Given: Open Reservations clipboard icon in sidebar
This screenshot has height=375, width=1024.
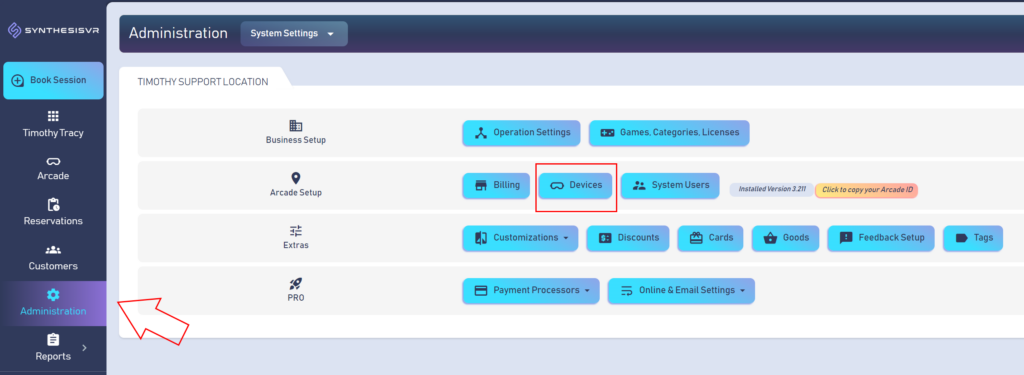Looking at the screenshot, I should coord(53,205).
